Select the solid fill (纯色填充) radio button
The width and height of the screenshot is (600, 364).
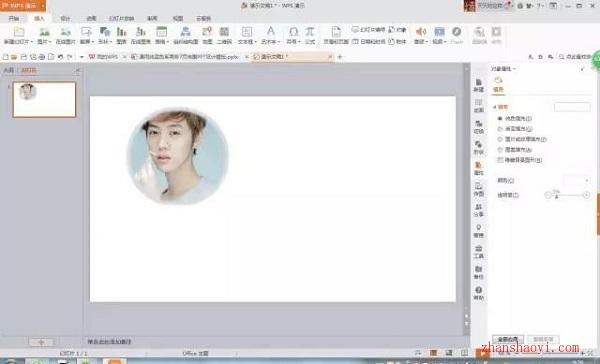click(500, 119)
